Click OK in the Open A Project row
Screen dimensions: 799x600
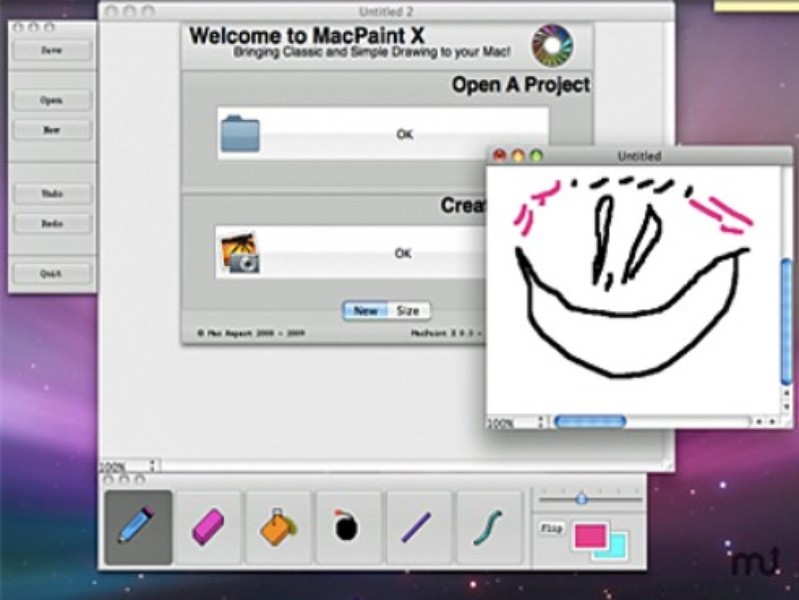click(405, 135)
